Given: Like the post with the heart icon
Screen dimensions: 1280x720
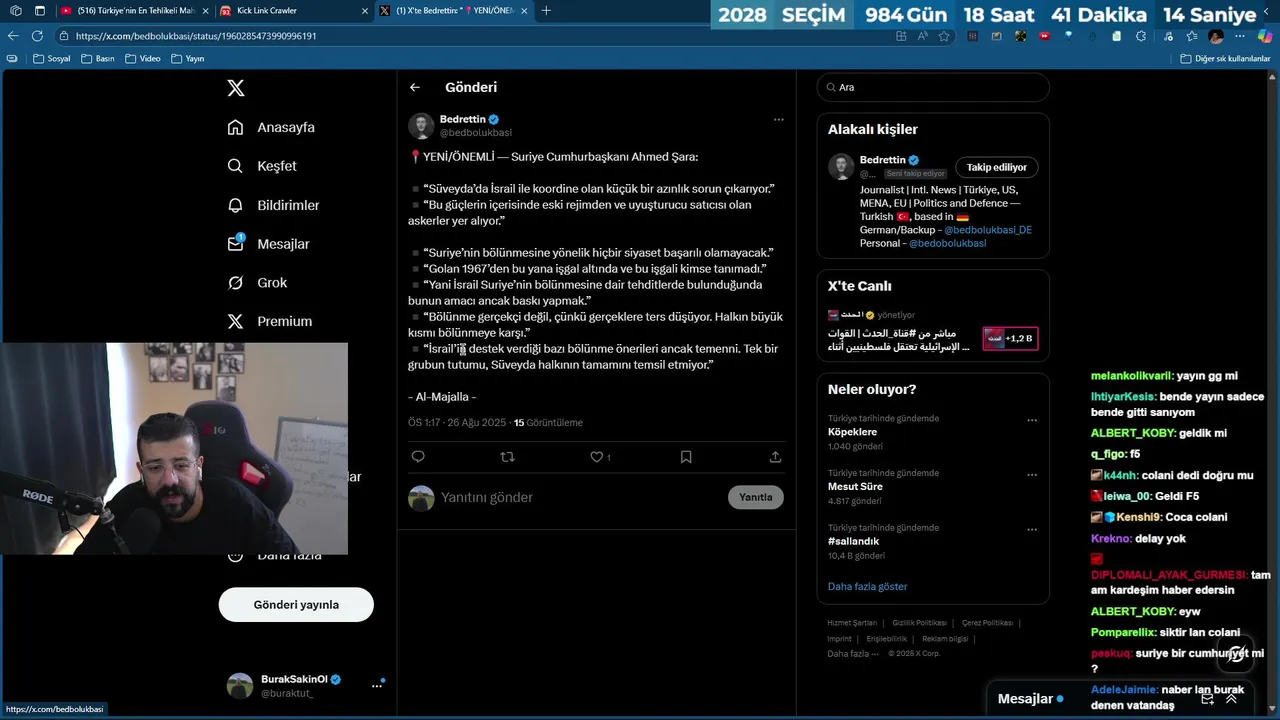Looking at the screenshot, I should [x=597, y=457].
